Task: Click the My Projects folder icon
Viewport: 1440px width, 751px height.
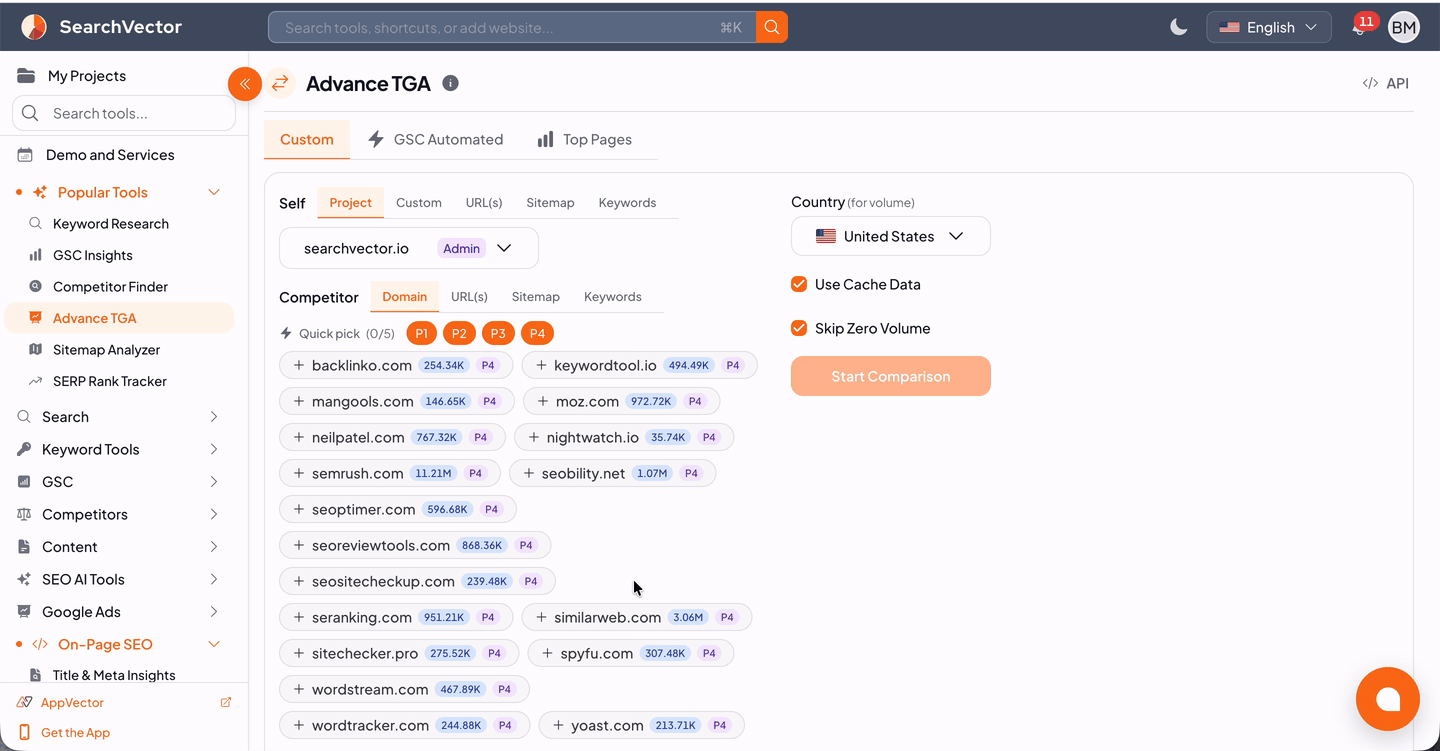Action: point(26,76)
